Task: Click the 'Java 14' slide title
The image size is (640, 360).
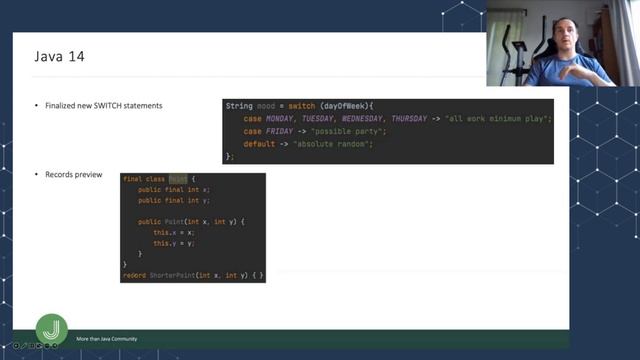Action: point(59,56)
